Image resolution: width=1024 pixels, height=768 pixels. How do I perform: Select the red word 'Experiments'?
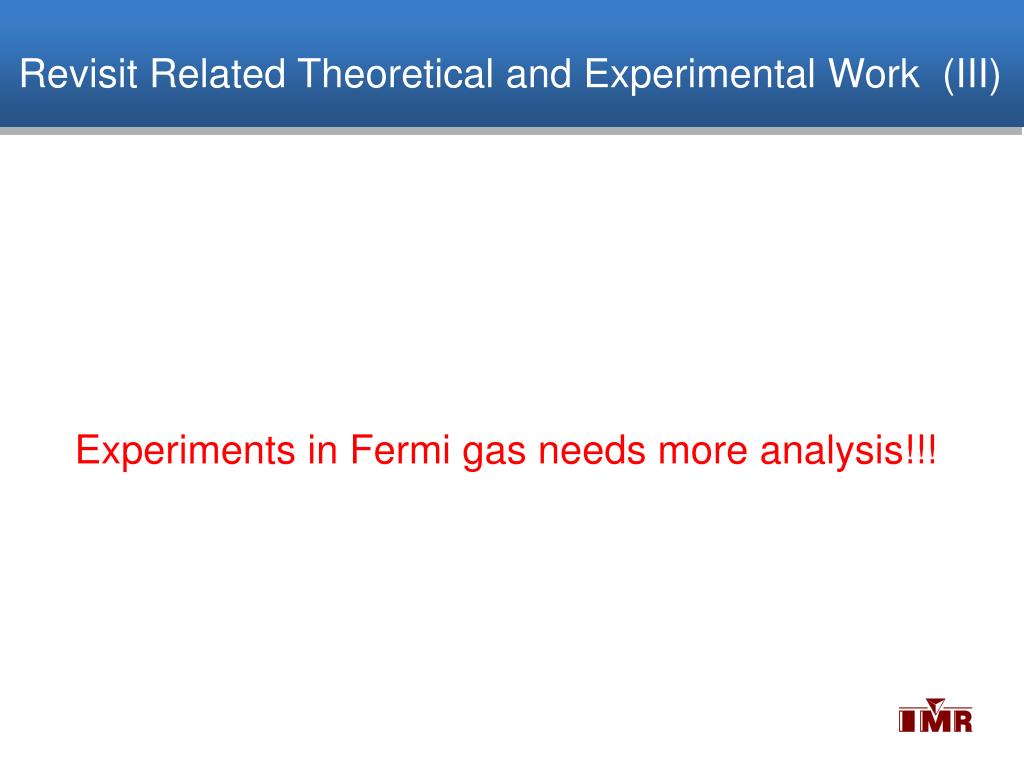pyautogui.click(x=185, y=451)
